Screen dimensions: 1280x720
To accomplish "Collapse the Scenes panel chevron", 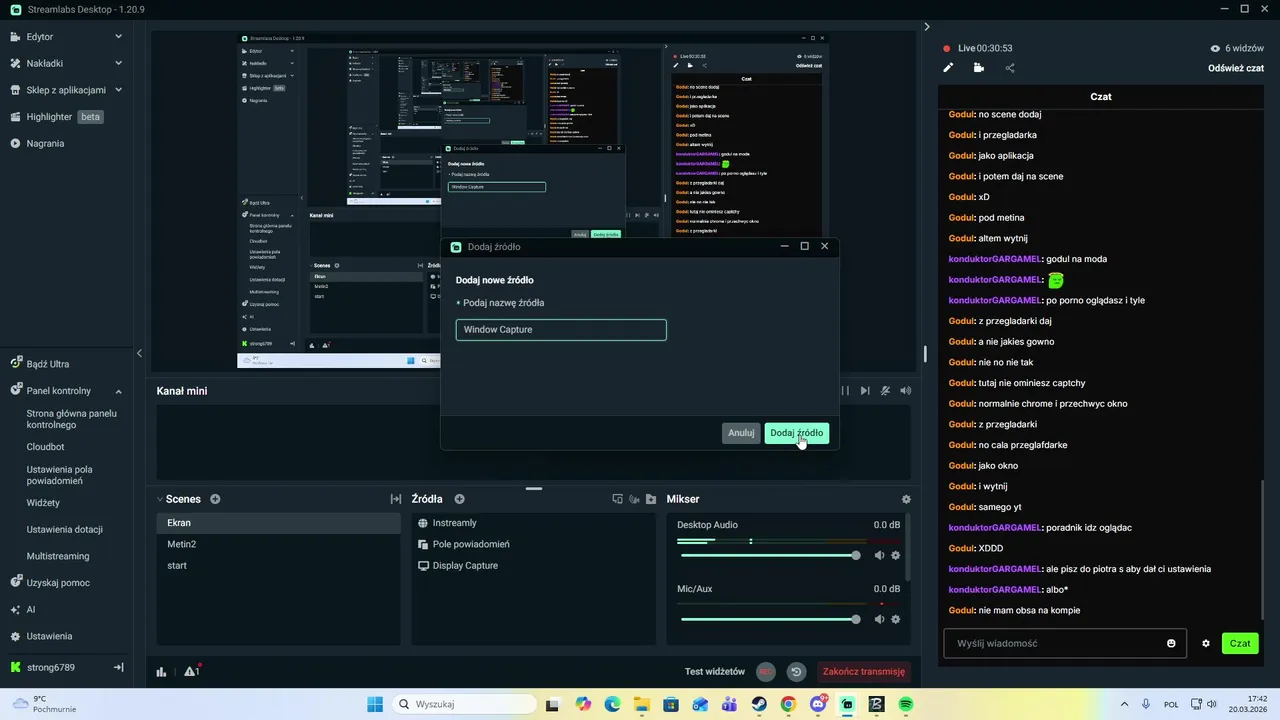I will [x=160, y=499].
